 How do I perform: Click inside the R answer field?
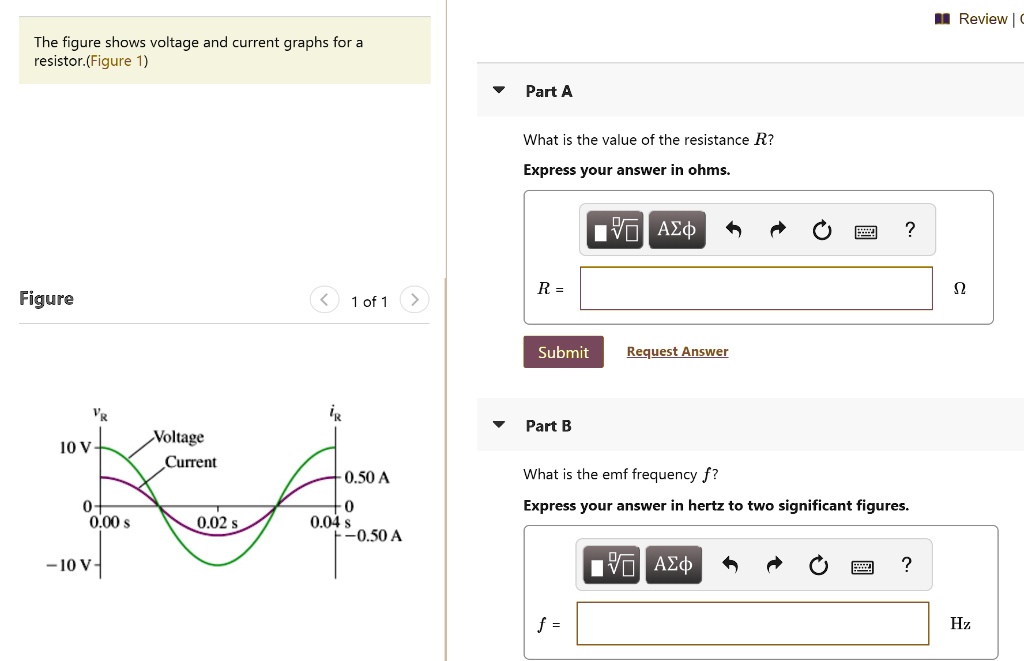[x=755, y=288]
